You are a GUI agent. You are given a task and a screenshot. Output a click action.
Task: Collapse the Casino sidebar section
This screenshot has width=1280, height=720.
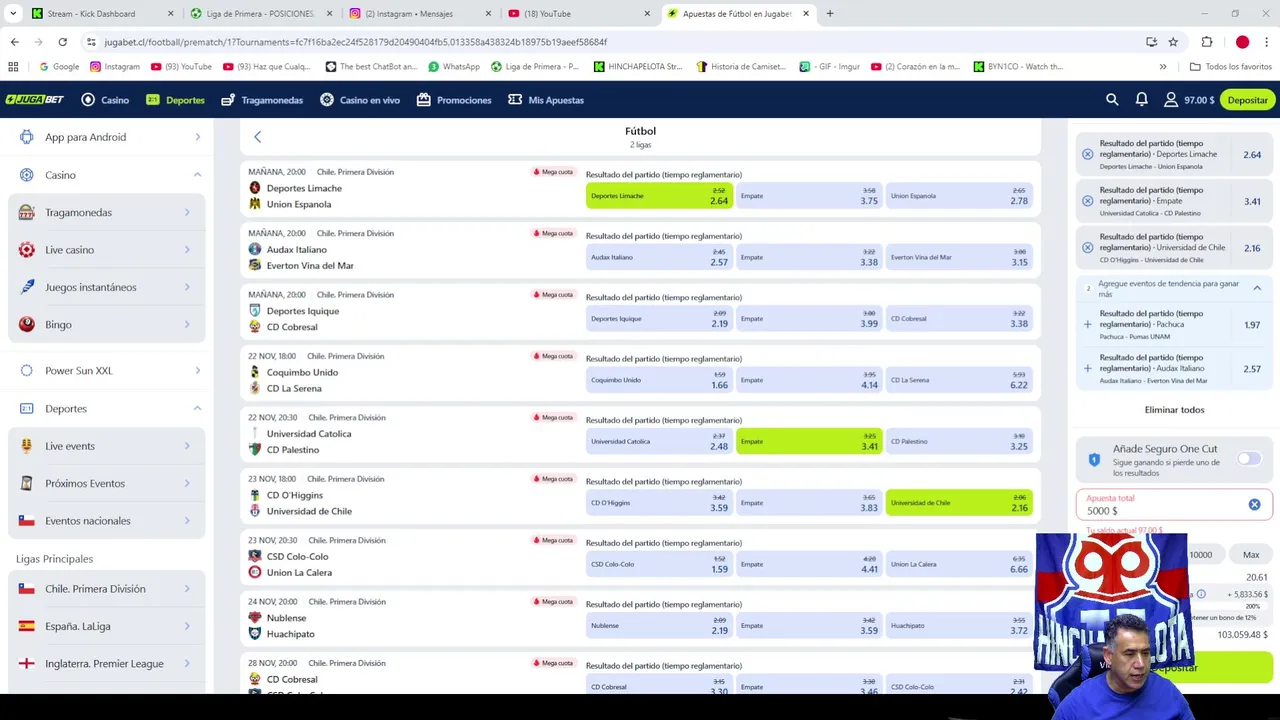pyautogui.click(x=197, y=175)
